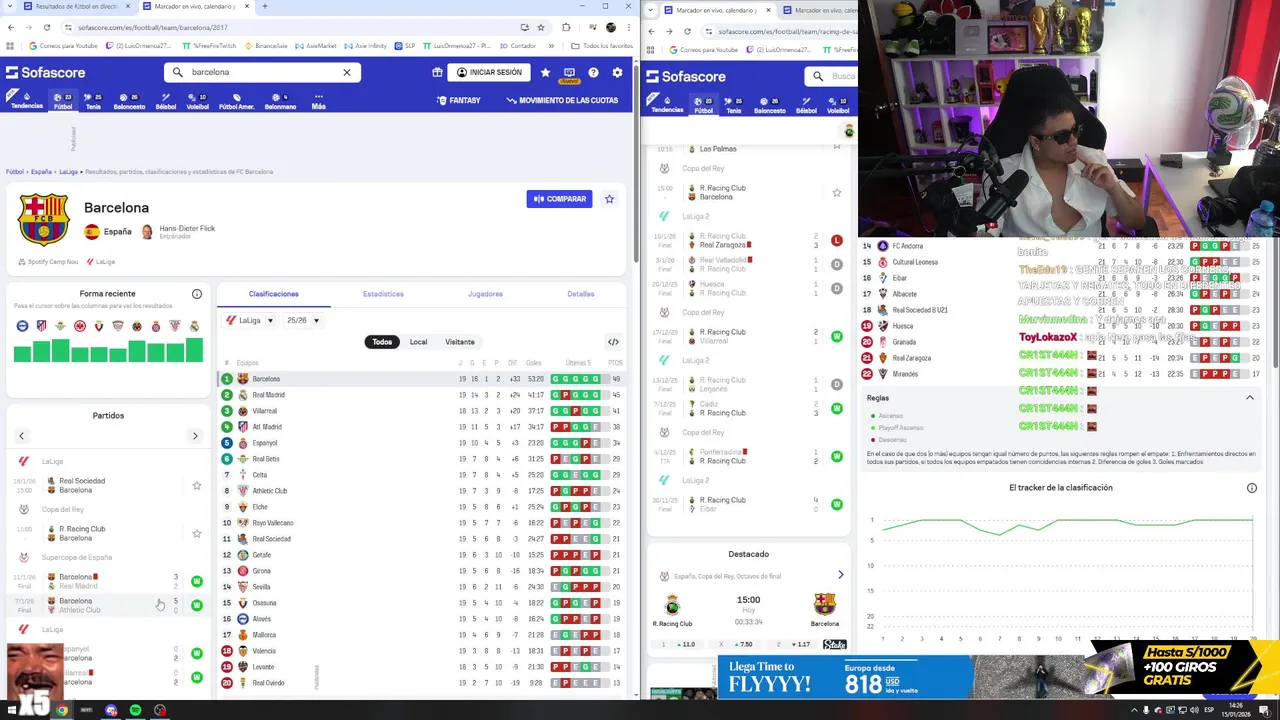Favorite the Real Sociedad vs Barcelona match

pos(197,486)
